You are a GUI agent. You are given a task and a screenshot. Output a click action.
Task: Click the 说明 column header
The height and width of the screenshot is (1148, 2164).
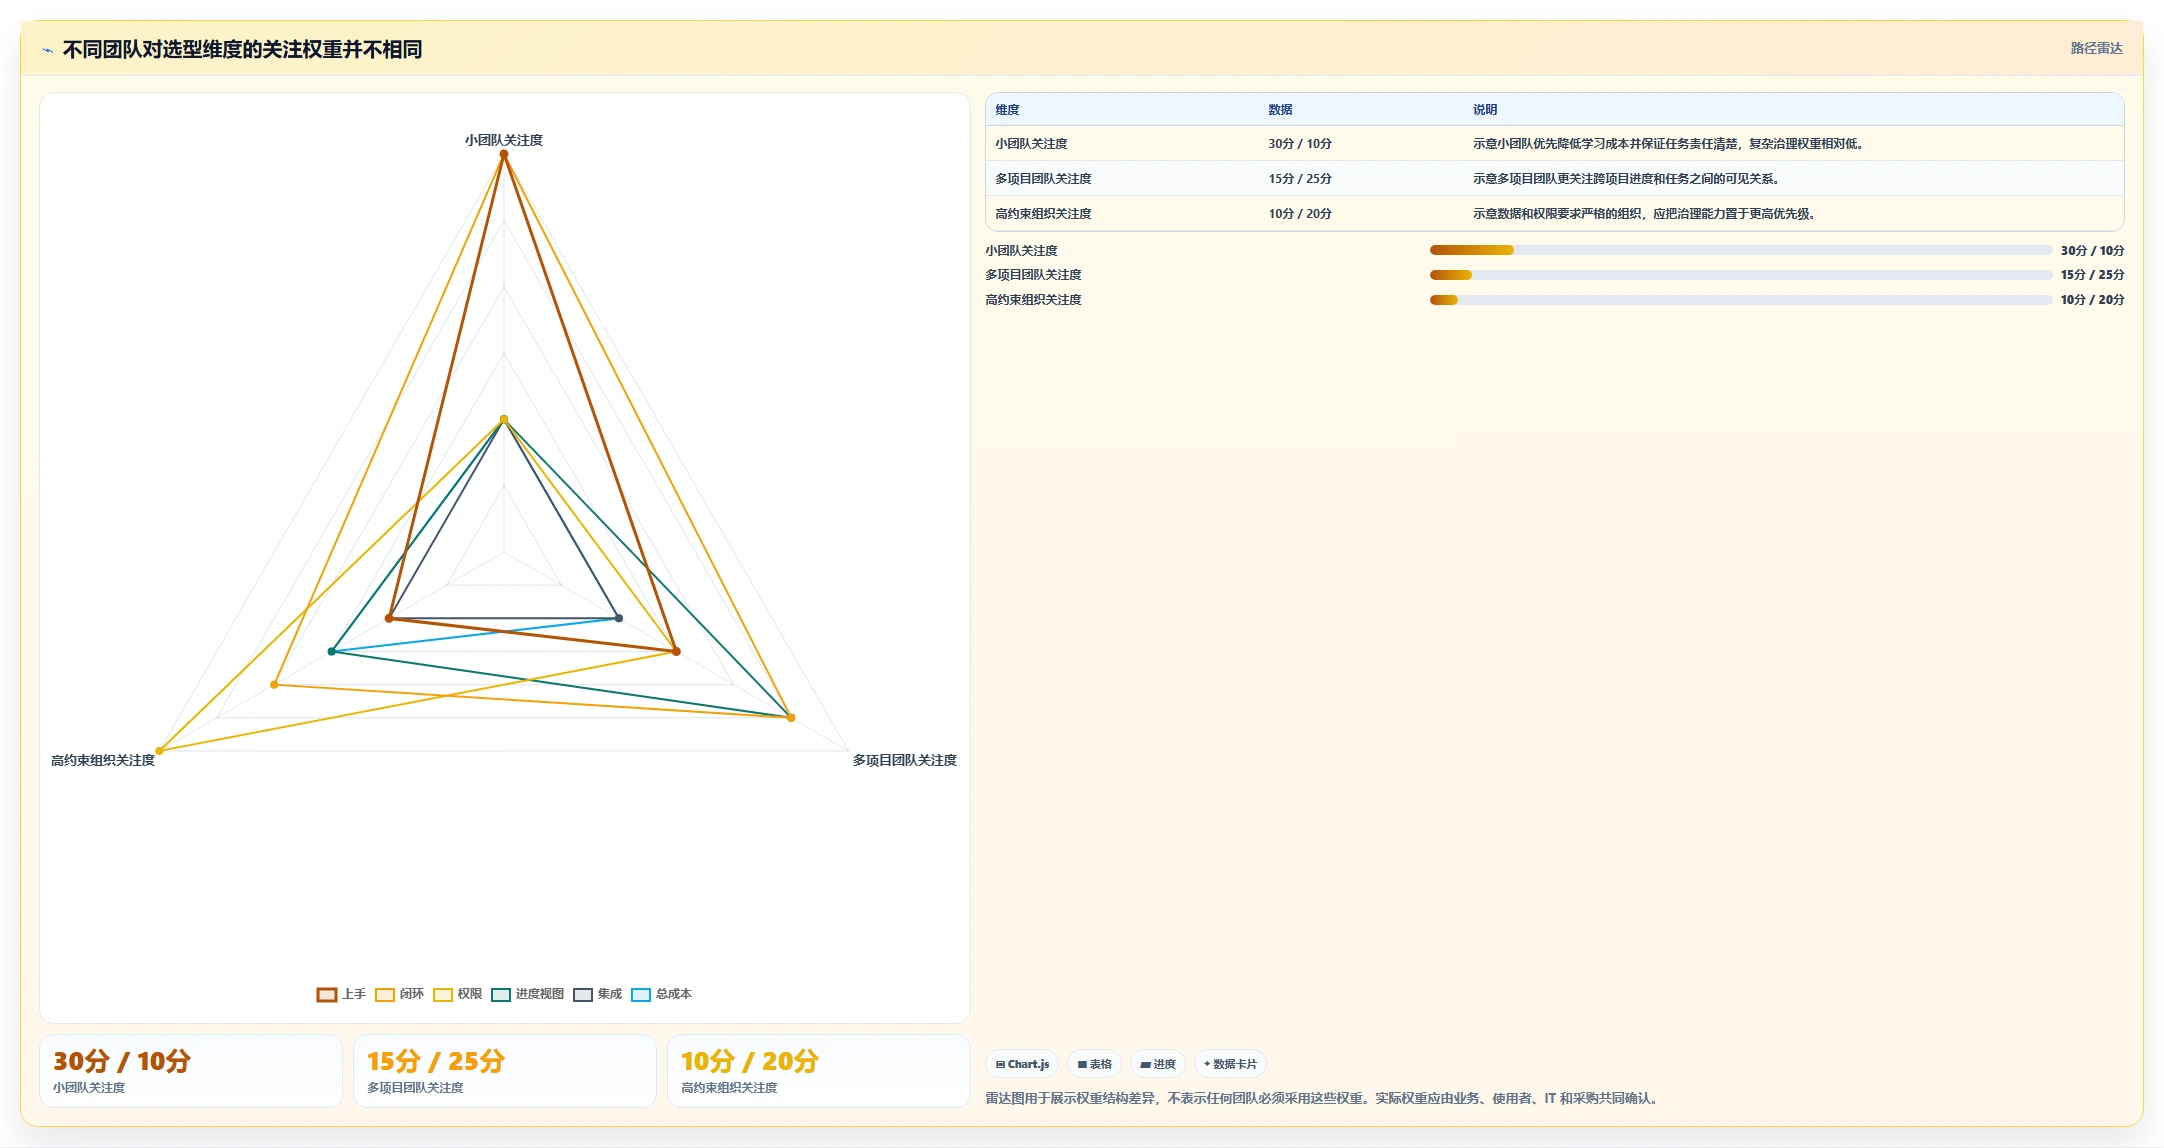1484,110
